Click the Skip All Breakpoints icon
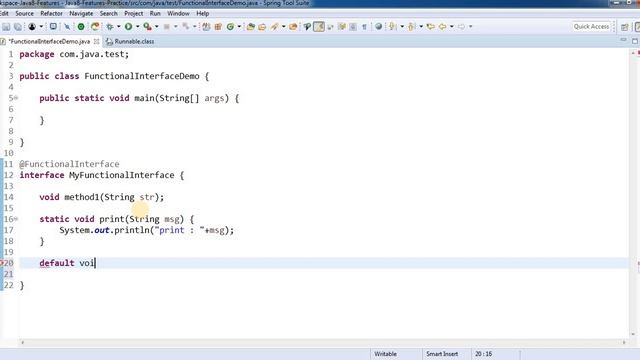 (x=67, y=27)
